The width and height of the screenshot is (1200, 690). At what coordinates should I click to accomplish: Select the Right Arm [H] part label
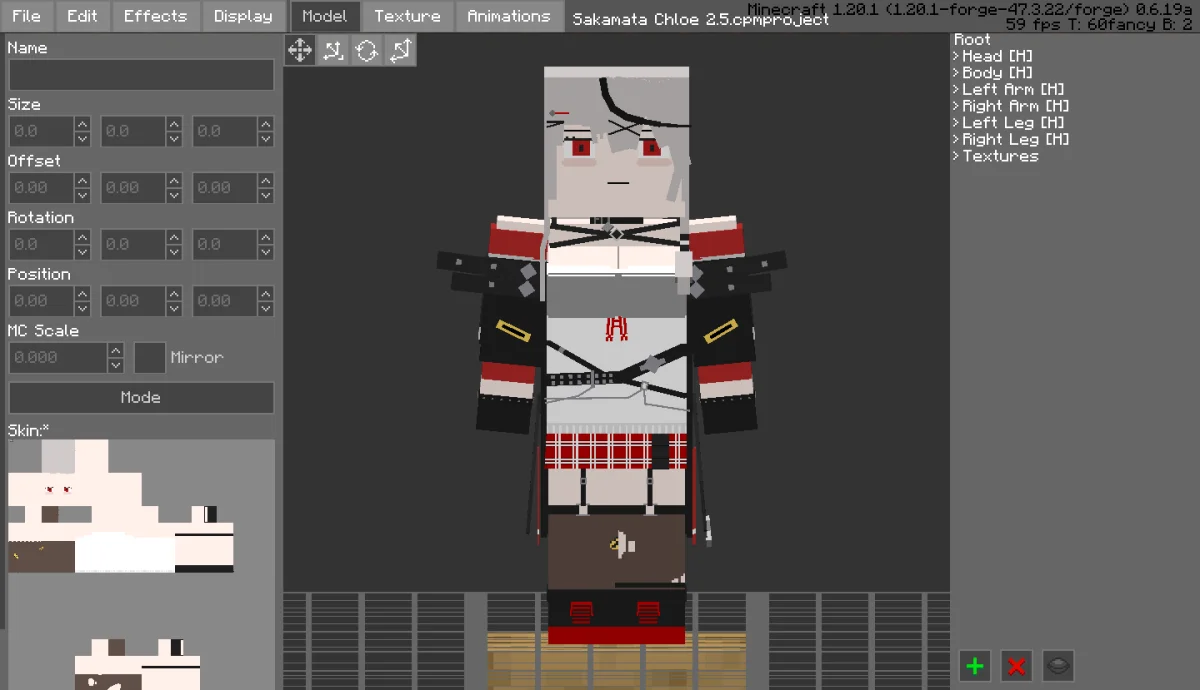pos(1017,106)
